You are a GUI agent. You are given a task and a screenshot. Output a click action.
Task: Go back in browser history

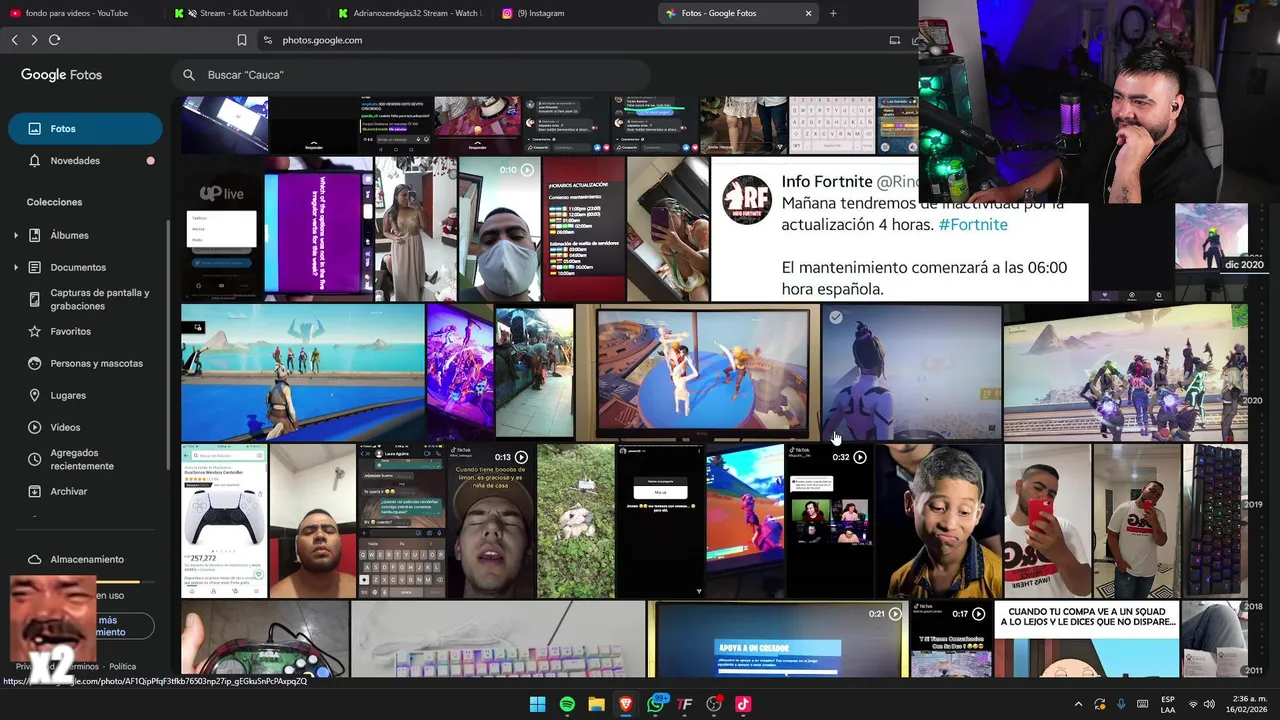14,40
